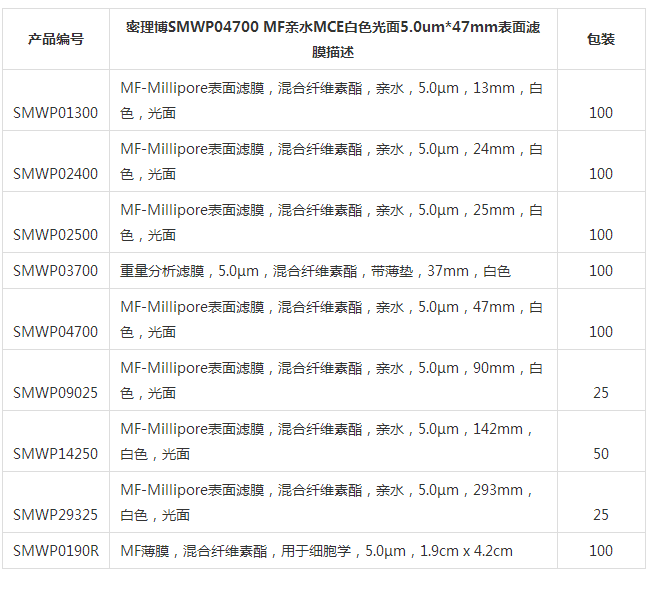Click package quantity 100 for SMWP02500

pos(601,235)
